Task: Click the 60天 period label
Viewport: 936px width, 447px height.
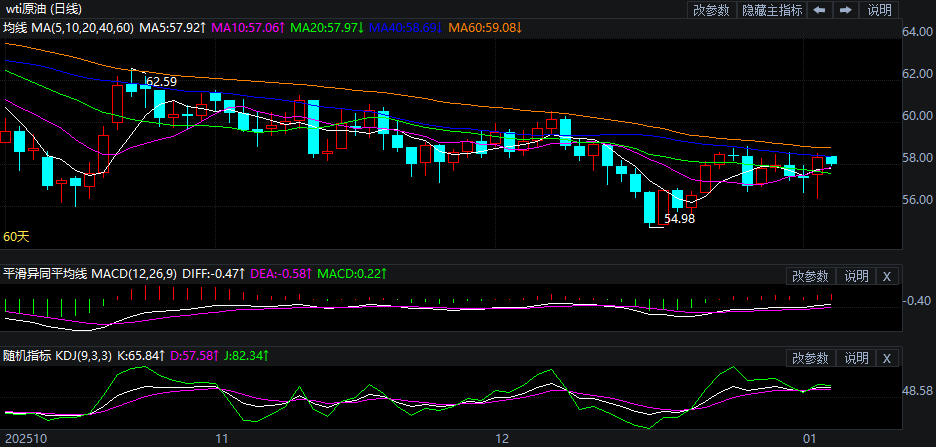Action: pos(16,237)
